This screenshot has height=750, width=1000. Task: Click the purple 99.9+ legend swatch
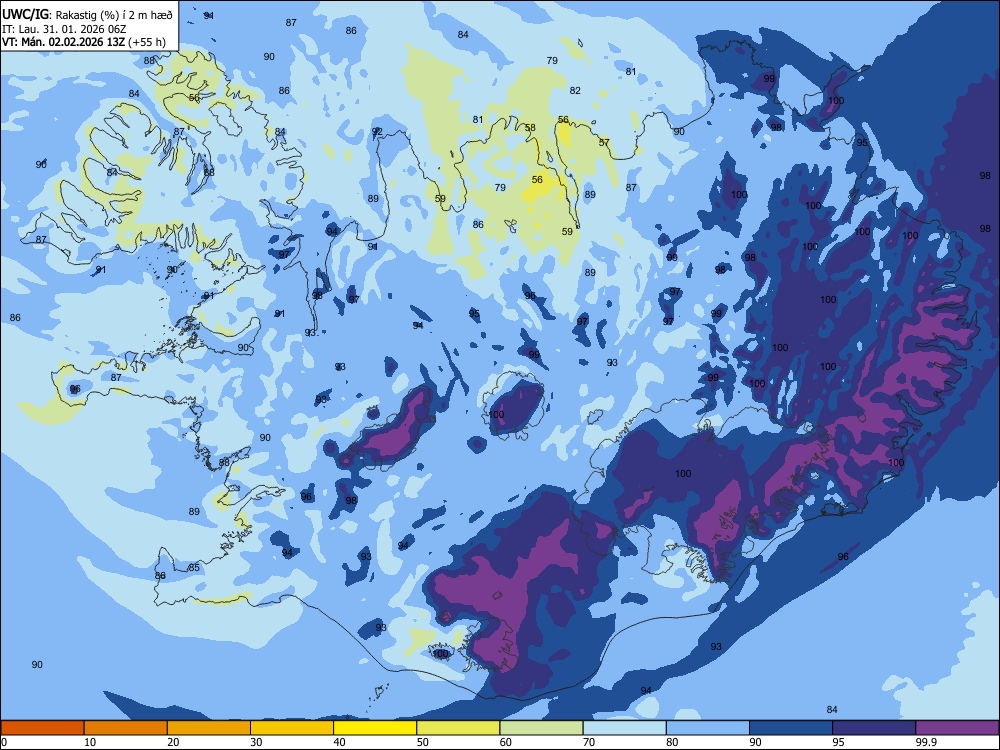[x=957, y=728]
